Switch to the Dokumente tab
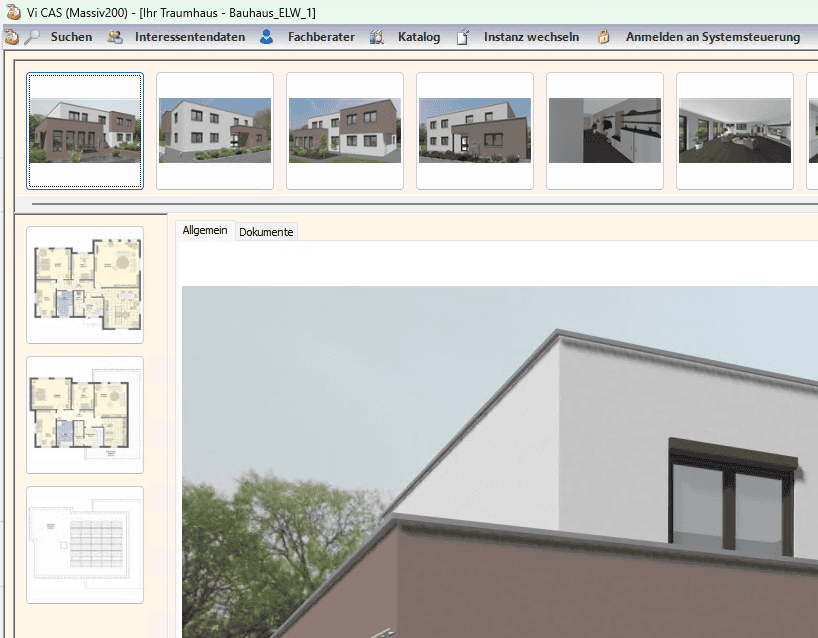The height and width of the screenshot is (638, 818). (266, 232)
